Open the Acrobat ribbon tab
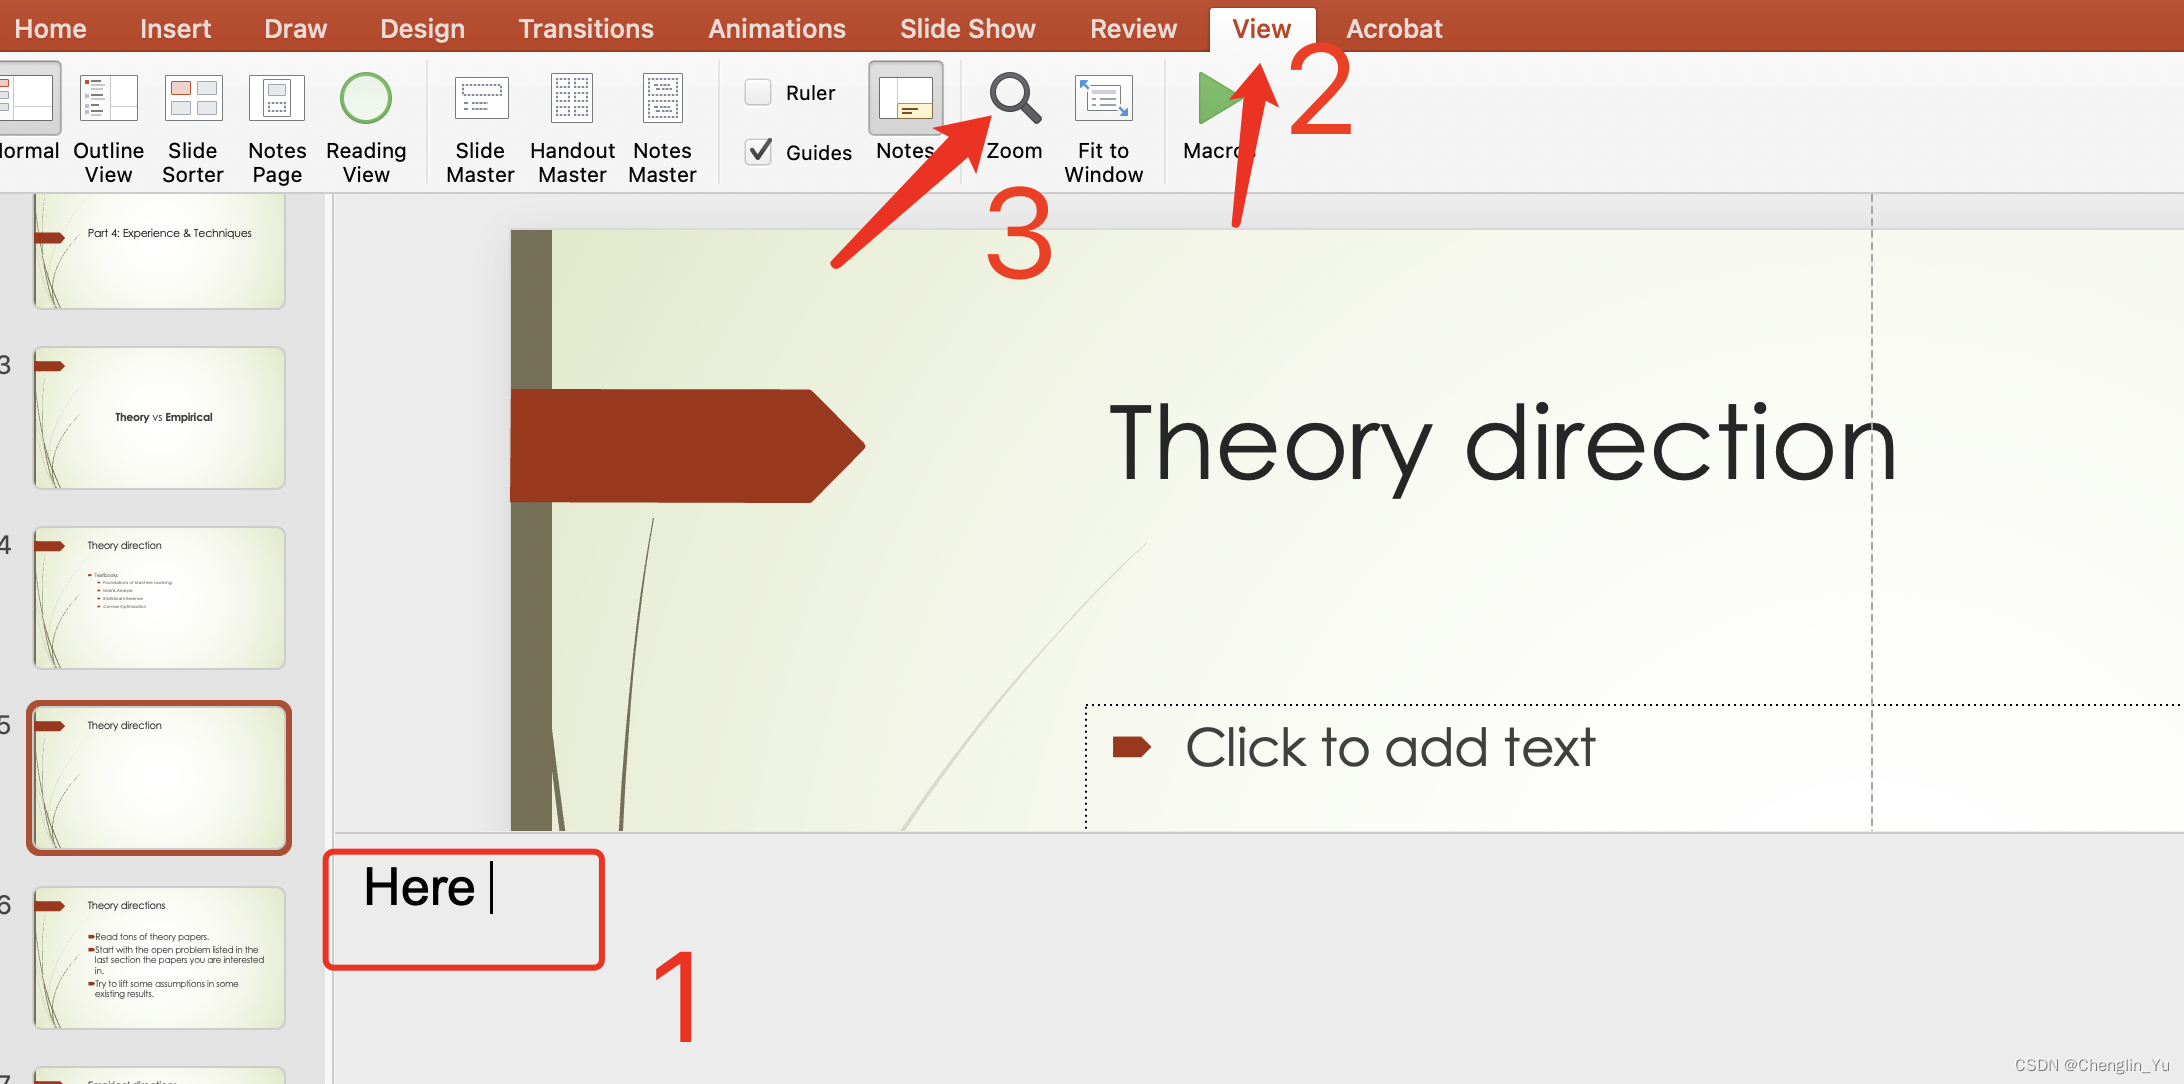The height and width of the screenshot is (1084, 2184). click(x=1394, y=29)
